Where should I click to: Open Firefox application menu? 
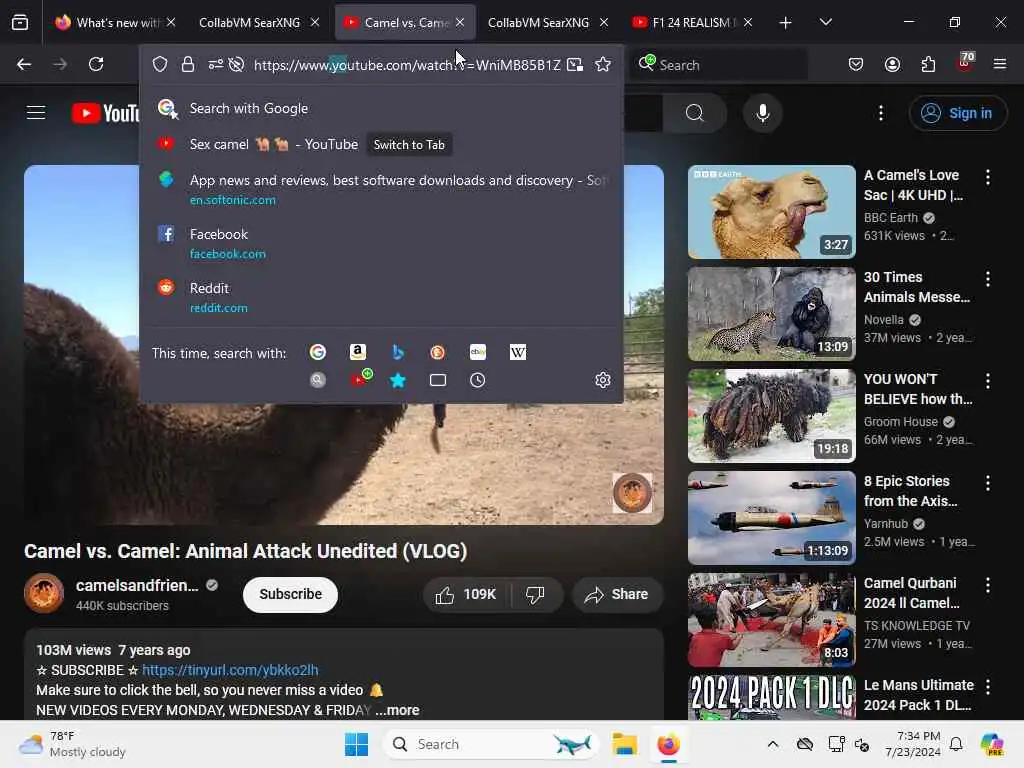(1000, 64)
